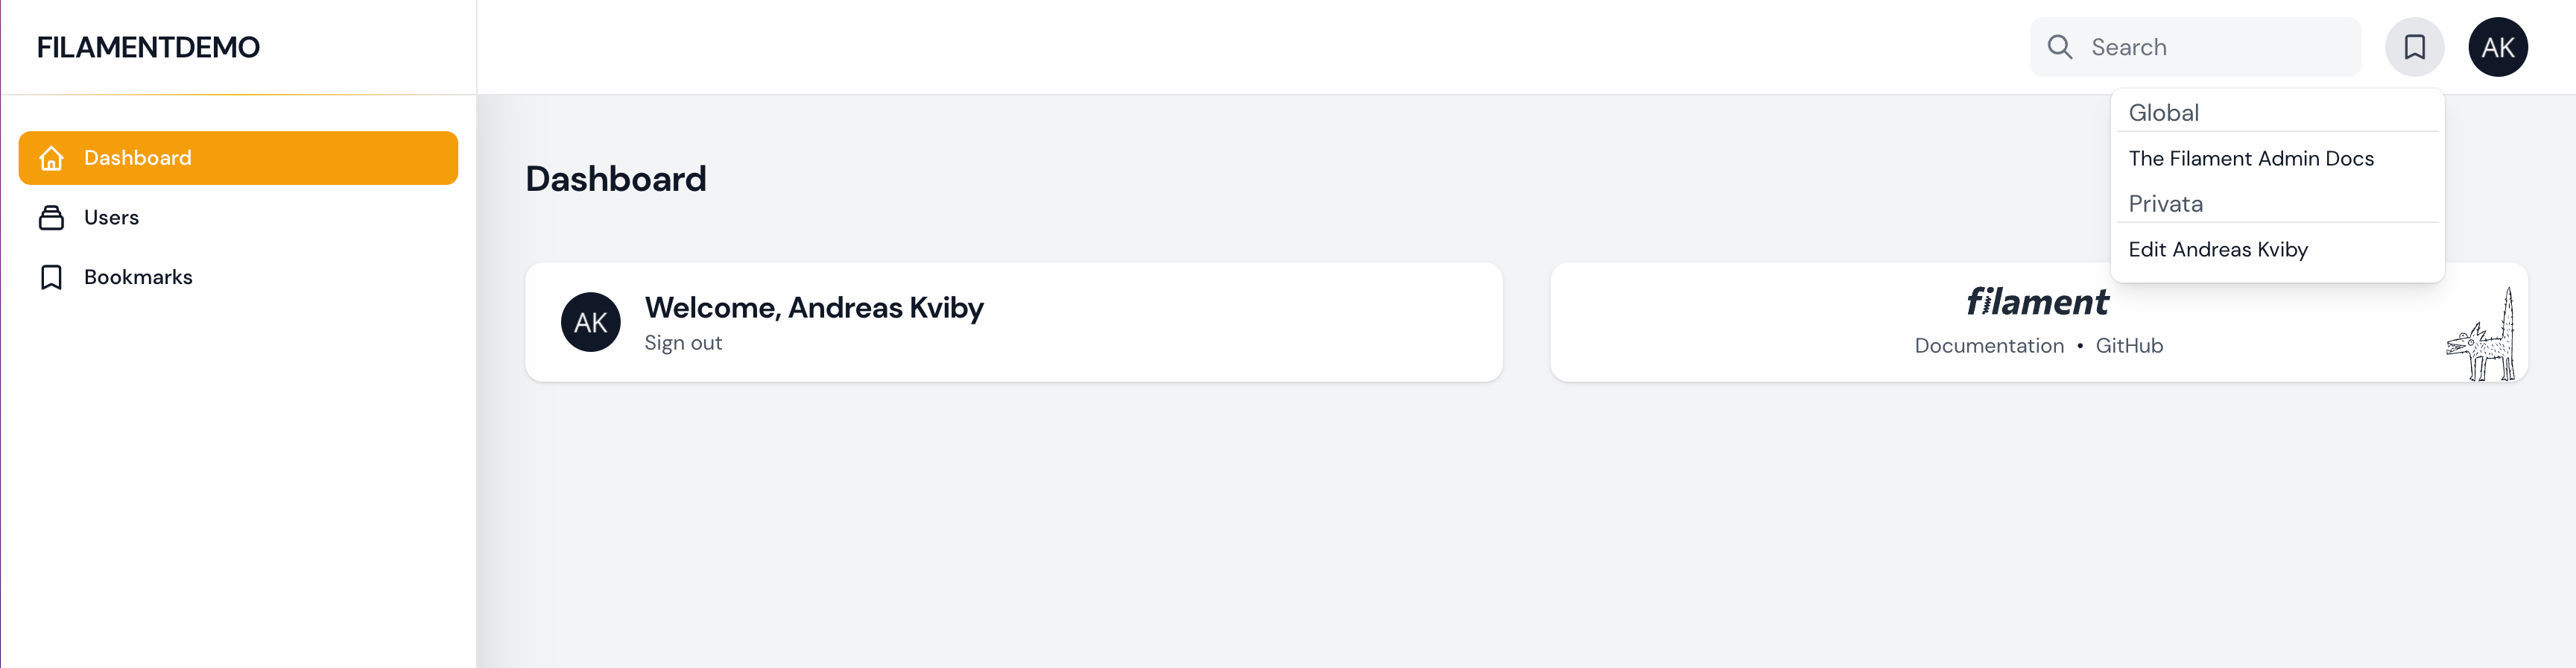Choose Edit Andreas Kviby from the menu
Screen dimensions: 2576x668
coord(2218,249)
